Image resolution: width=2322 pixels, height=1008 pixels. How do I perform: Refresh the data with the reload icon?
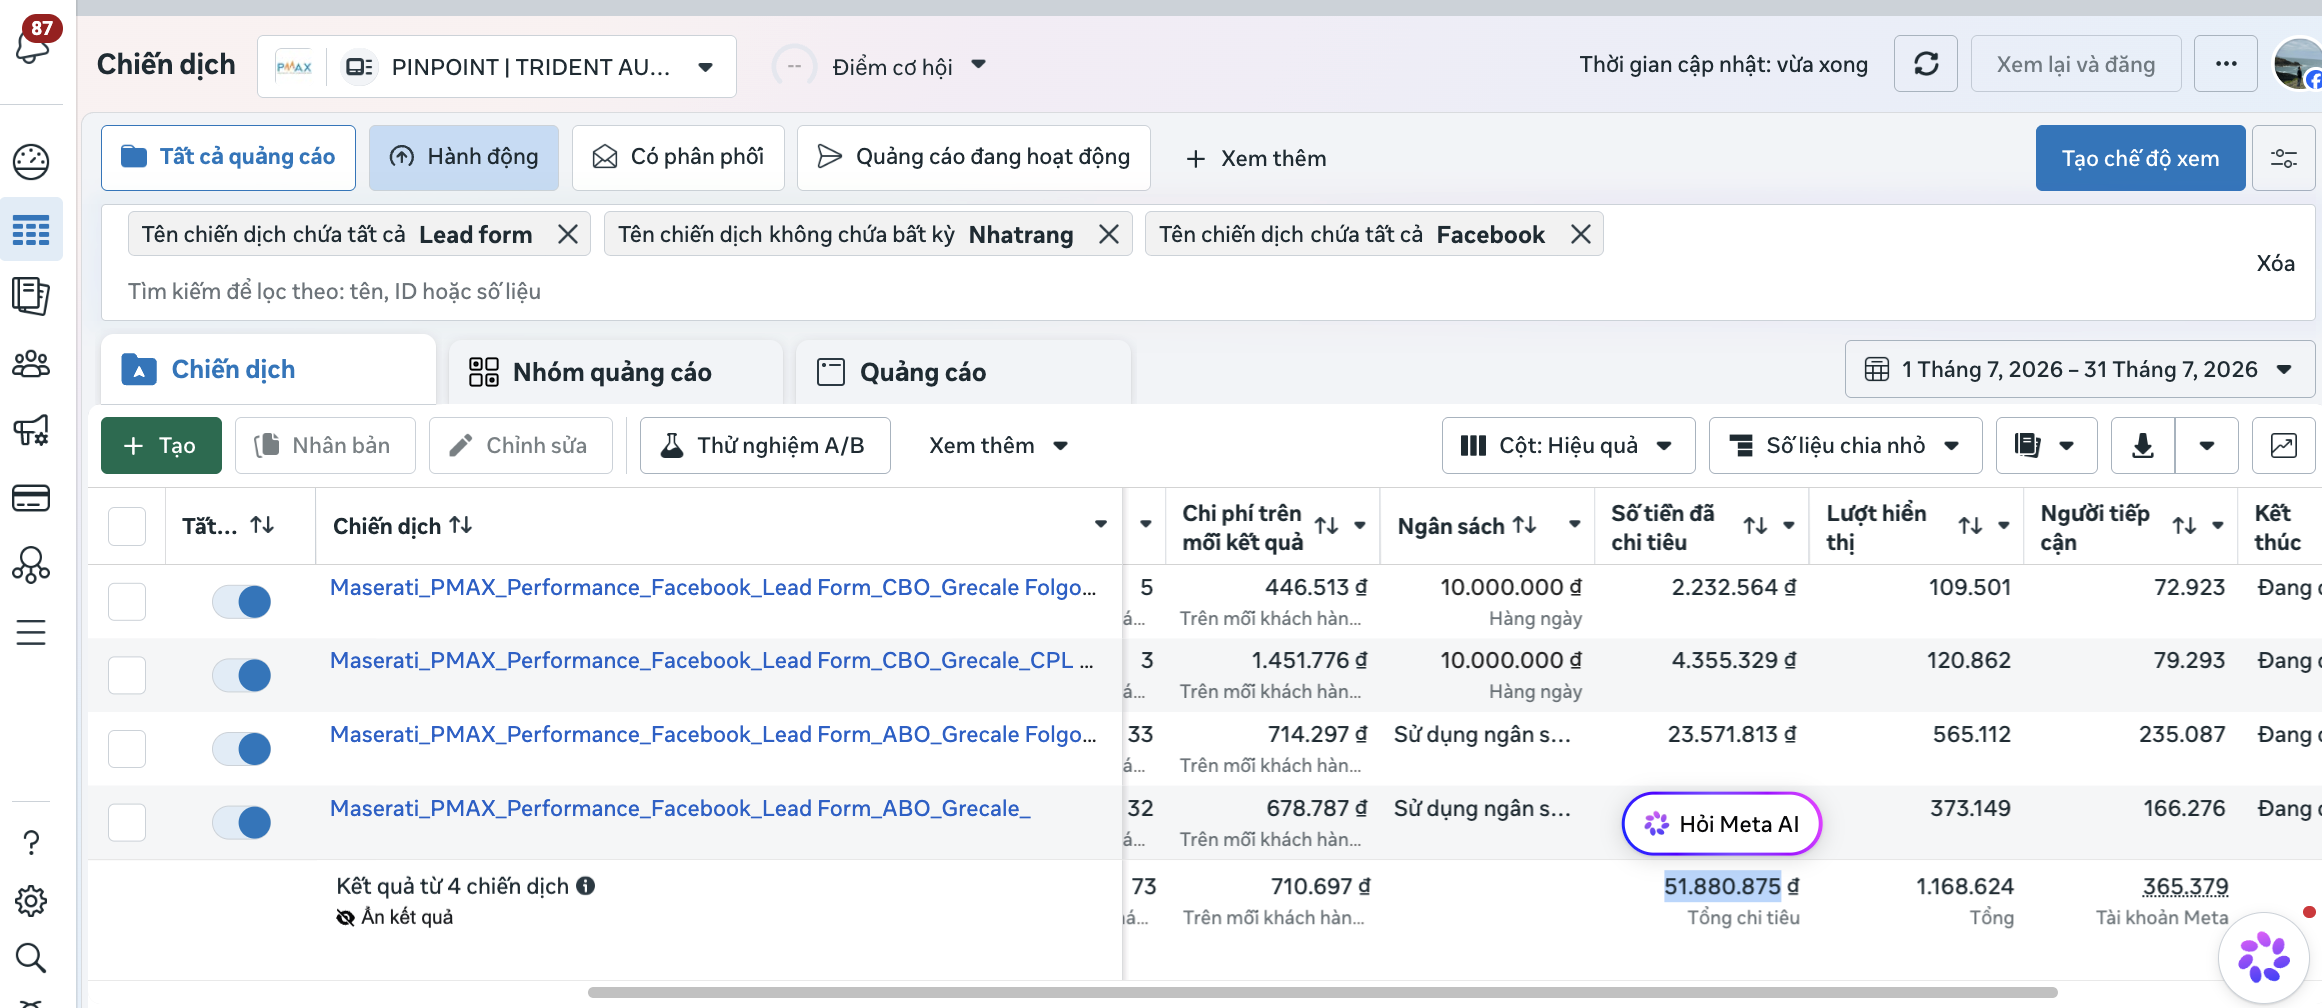tap(1926, 64)
